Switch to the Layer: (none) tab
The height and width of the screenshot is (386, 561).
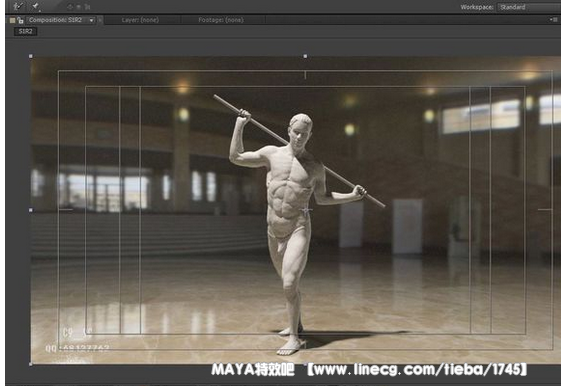click(140, 20)
